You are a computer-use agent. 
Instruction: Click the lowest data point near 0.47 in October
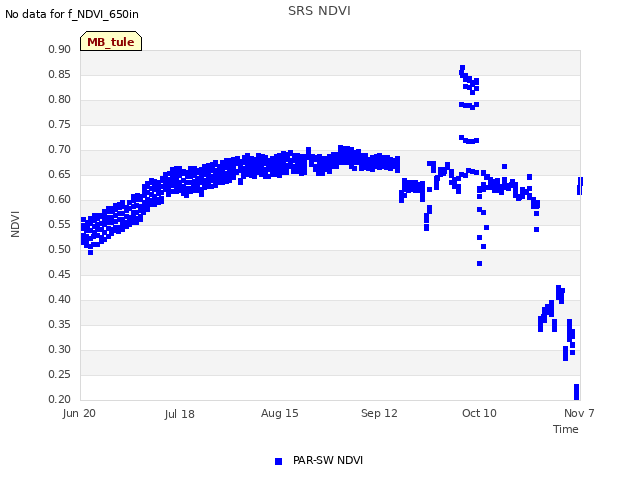coord(480,264)
